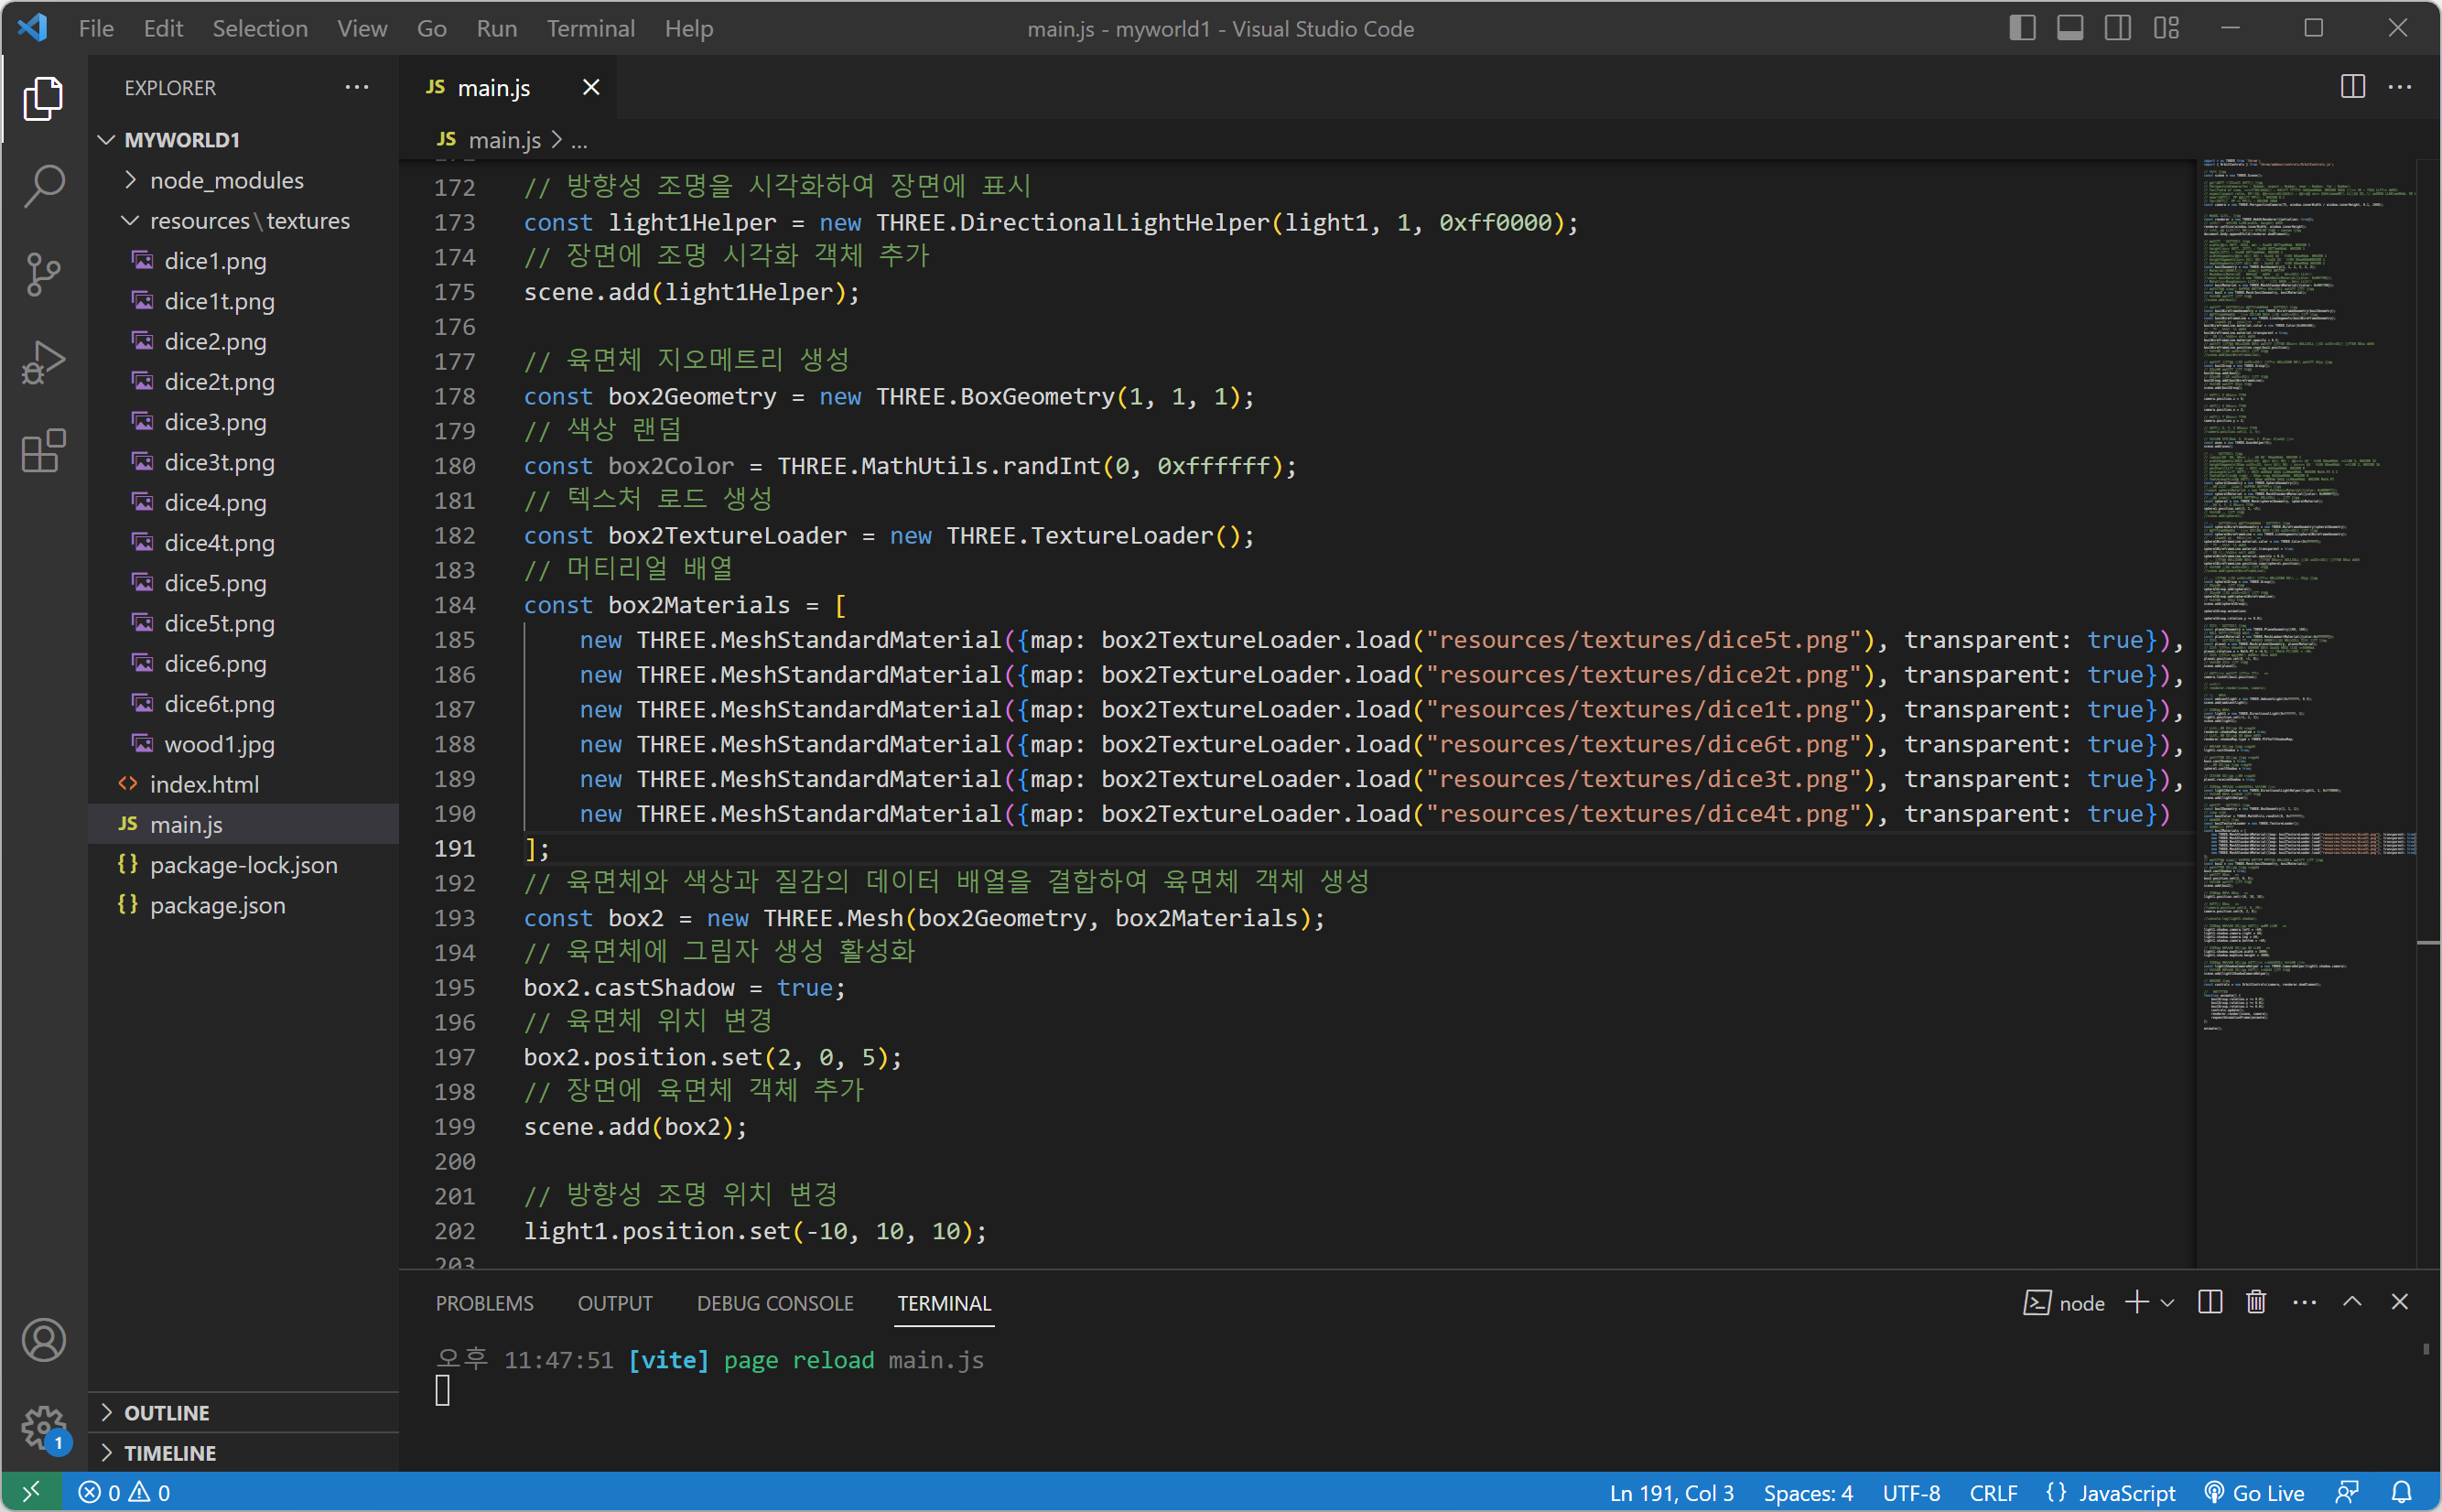
Task: Click Go Live in status bar
Action: (2255, 1492)
